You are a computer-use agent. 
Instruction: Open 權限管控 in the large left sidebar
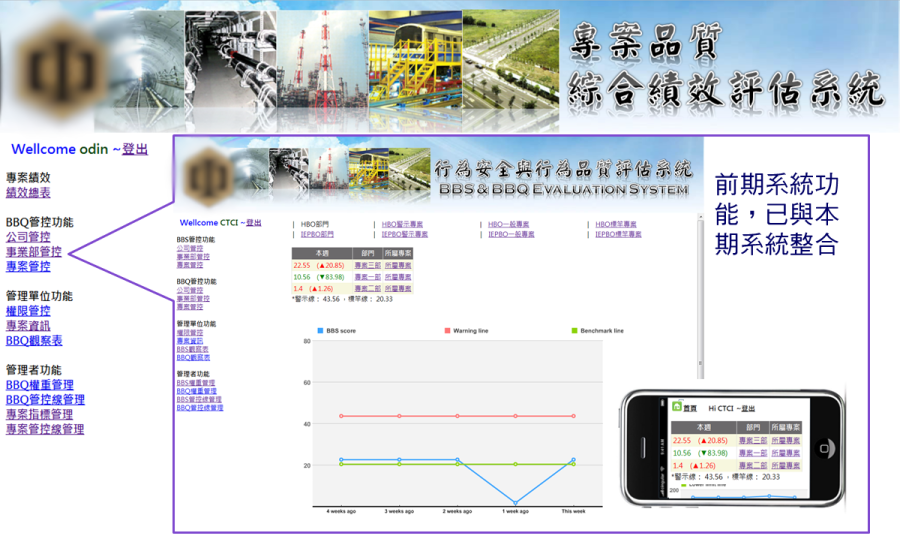[28, 311]
